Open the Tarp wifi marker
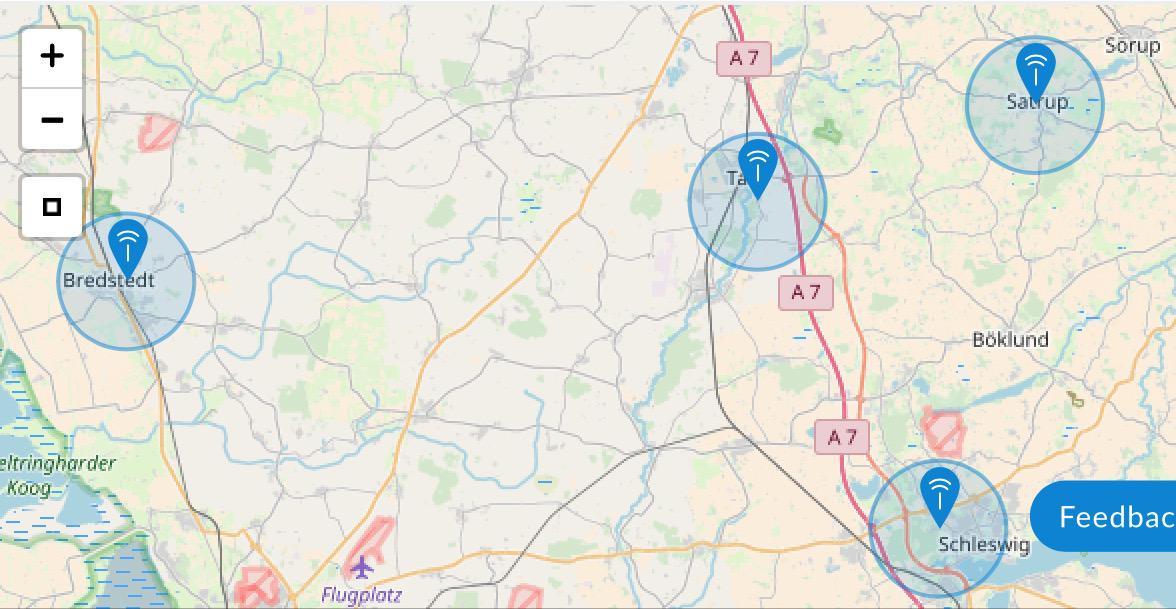 pyautogui.click(x=758, y=169)
